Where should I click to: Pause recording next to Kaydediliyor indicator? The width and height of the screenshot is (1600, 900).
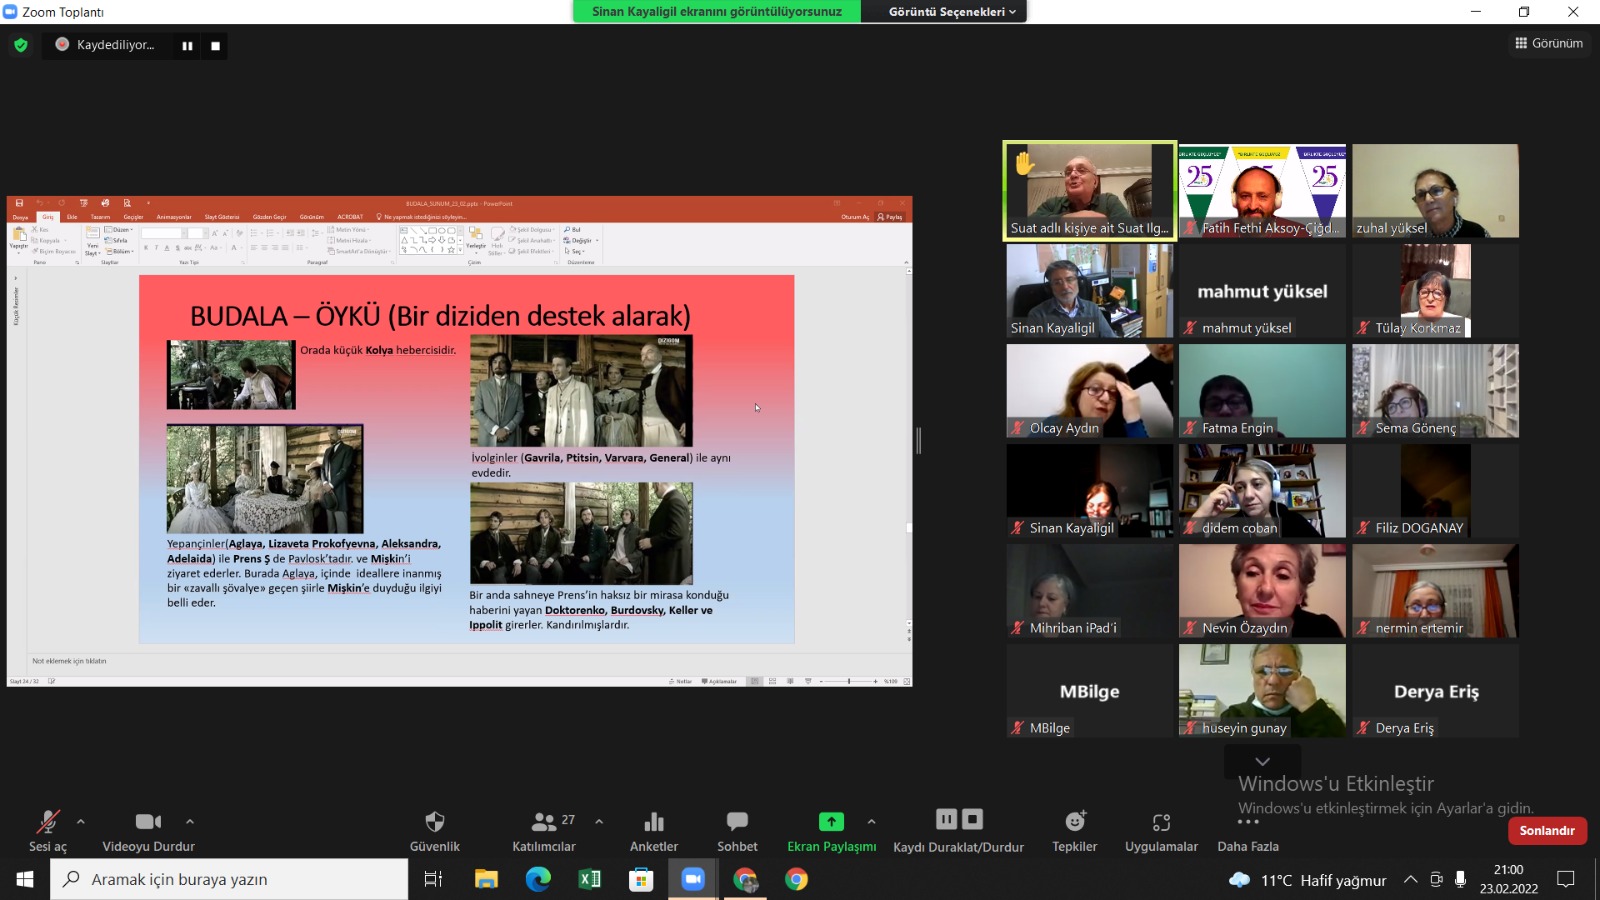coord(187,45)
